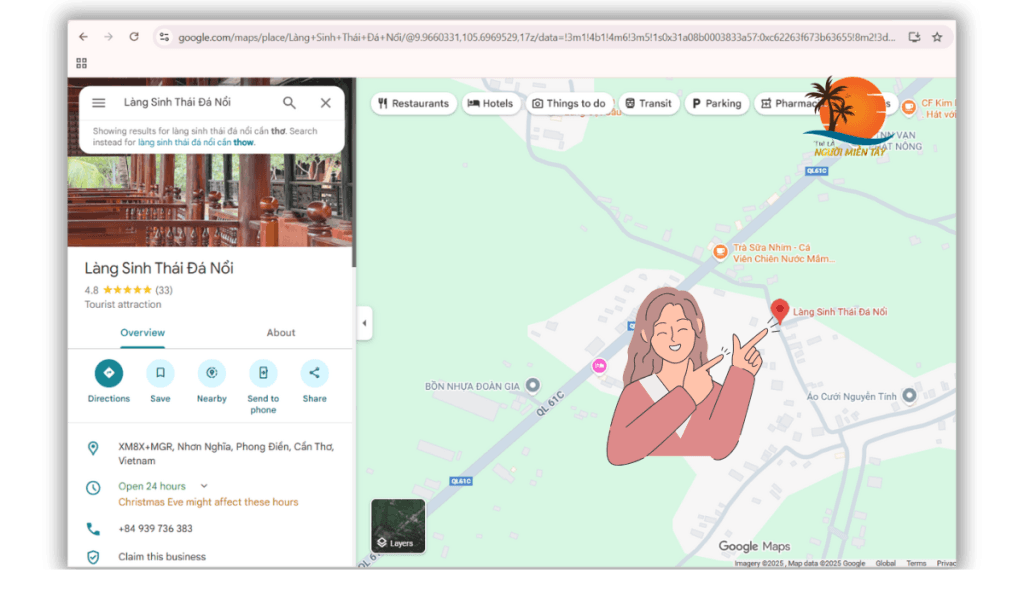Filter map by Hotels

tap(490, 103)
